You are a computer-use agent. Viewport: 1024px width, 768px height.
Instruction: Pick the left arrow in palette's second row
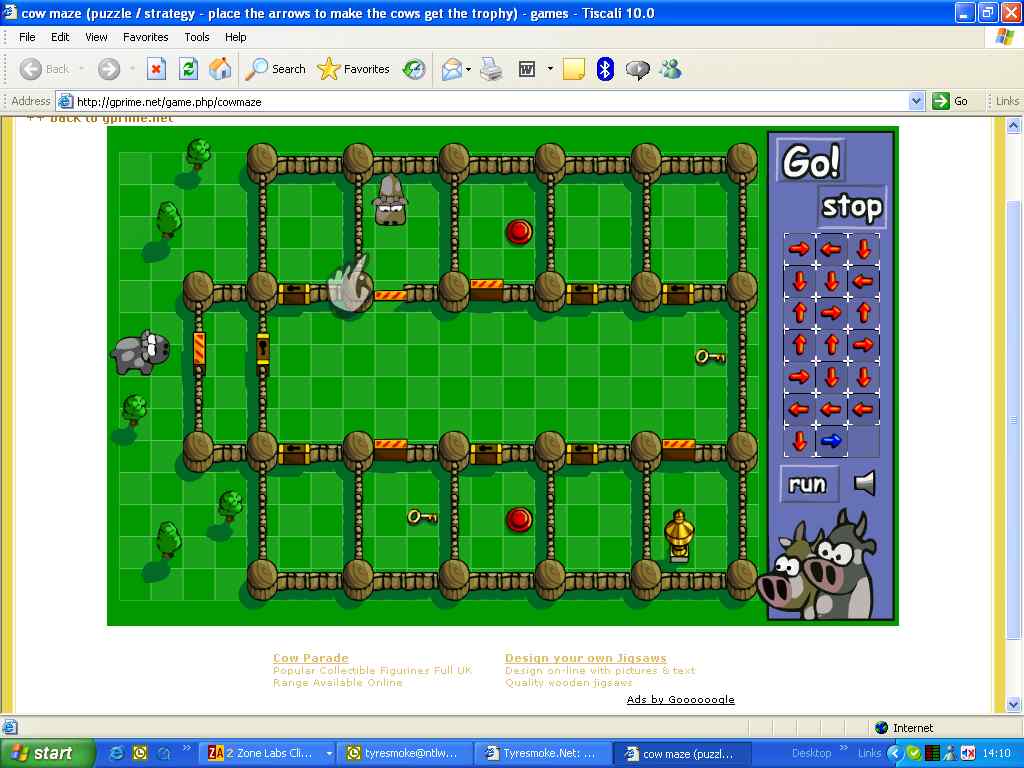863,281
